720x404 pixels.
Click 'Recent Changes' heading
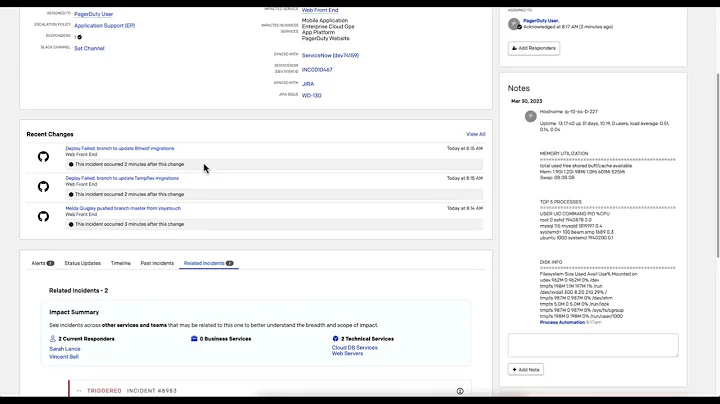50,134
